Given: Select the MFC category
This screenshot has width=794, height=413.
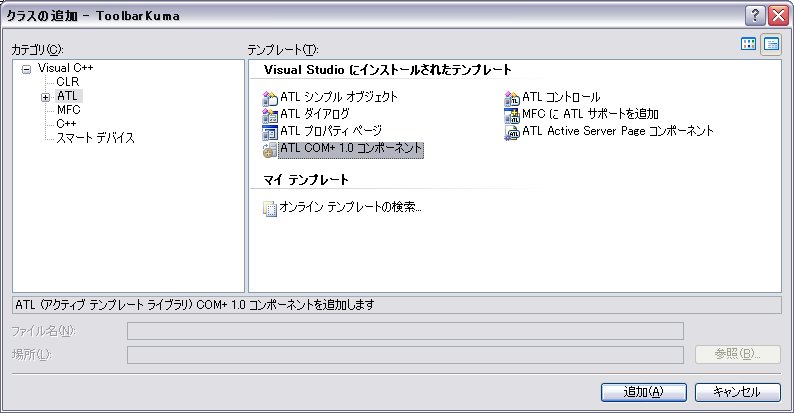Looking at the screenshot, I should [68, 110].
